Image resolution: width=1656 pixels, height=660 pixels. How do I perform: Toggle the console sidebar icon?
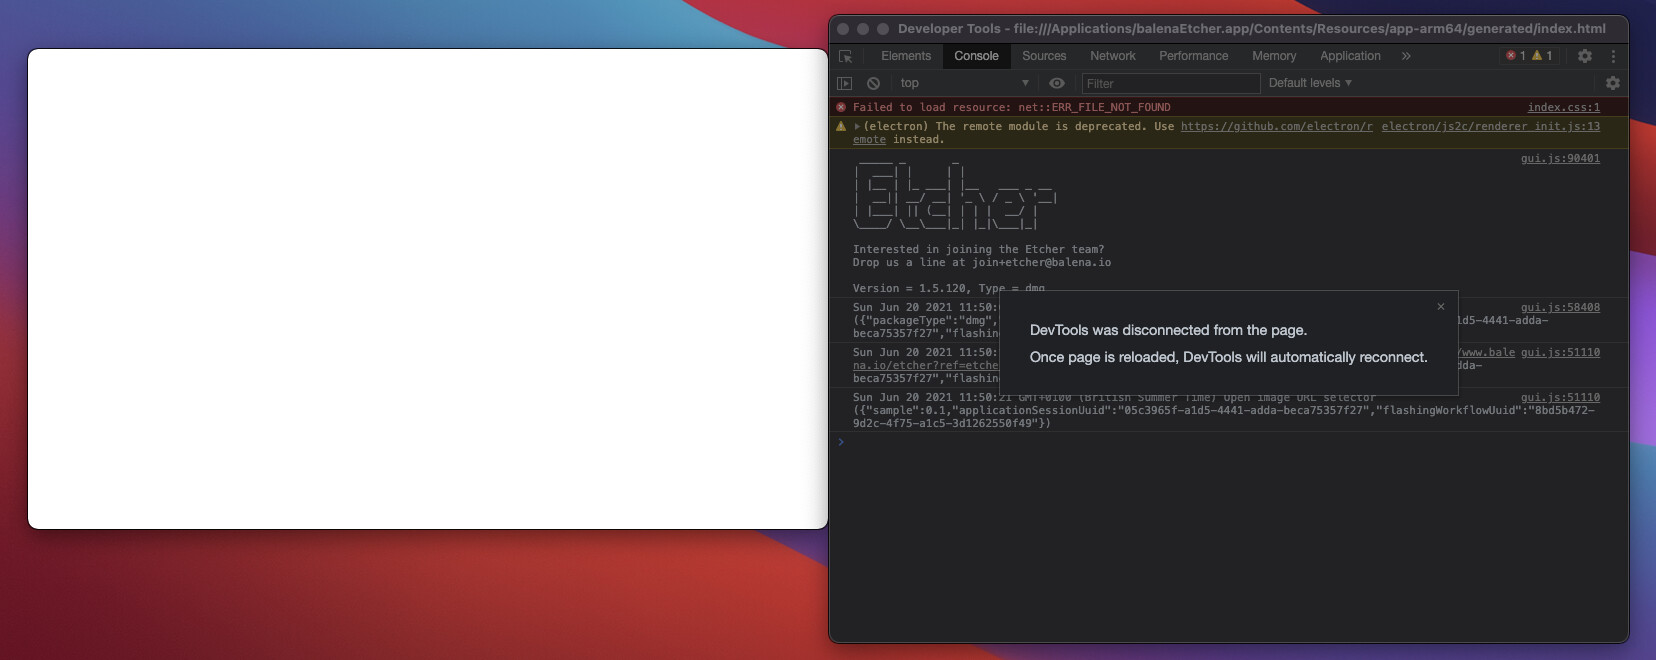click(x=845, y=83)
